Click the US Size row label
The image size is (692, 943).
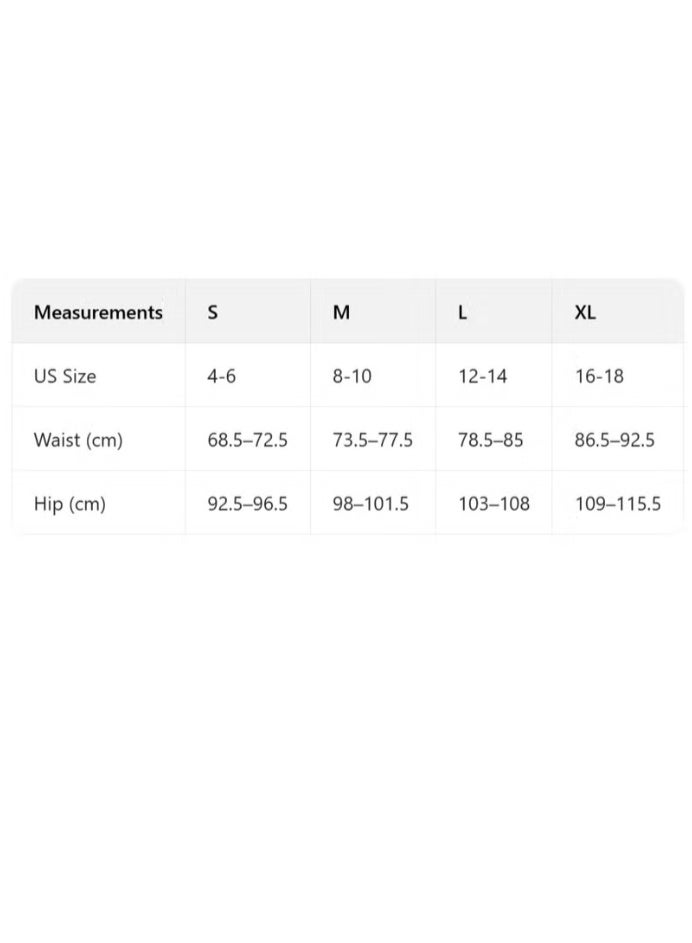click(x=65, y=376)
